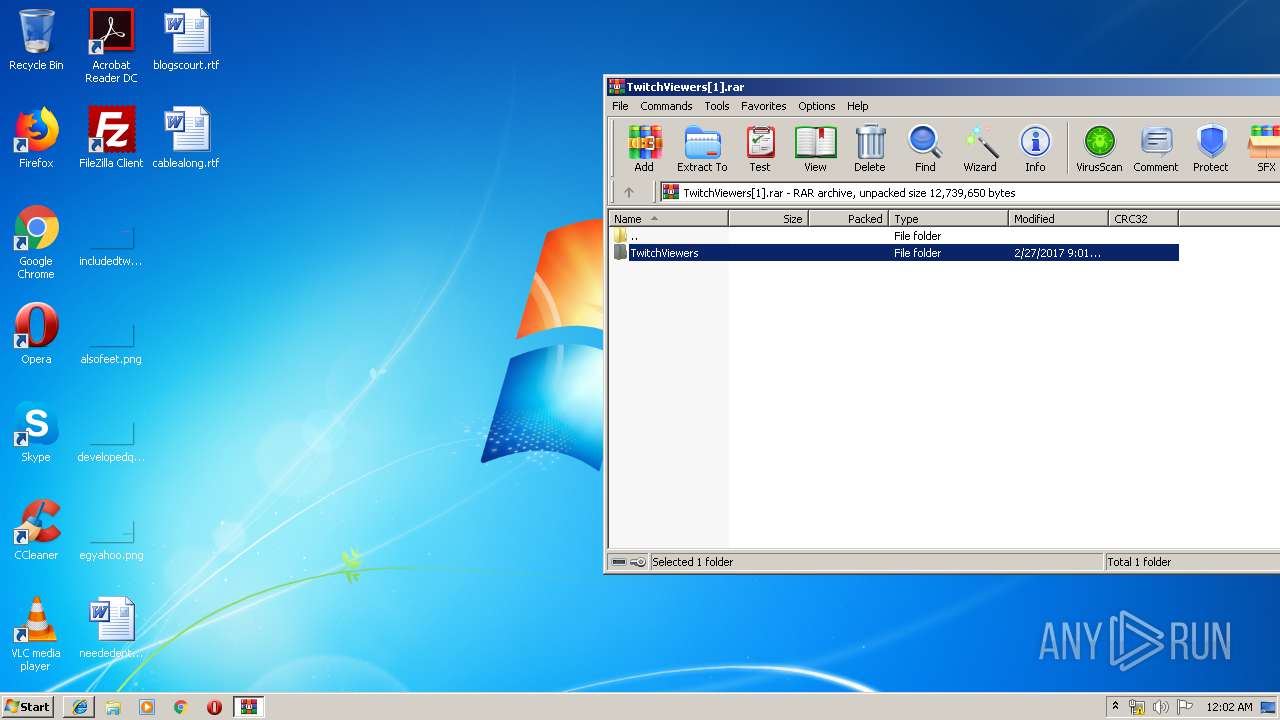The width and height of the screenshot is (1280, 720).
Task: Sort by the CRC32 column header
Action: (x=1144, y=218)
